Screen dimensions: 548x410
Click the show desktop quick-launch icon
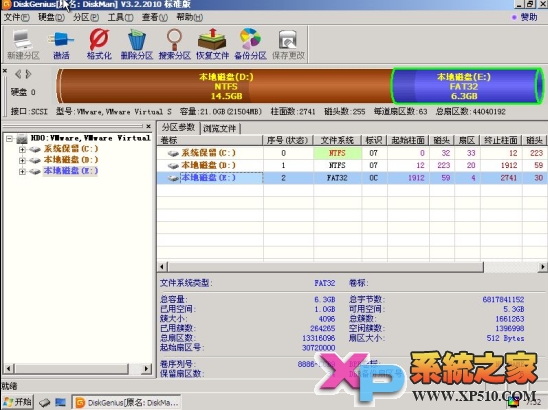[60, 403]
